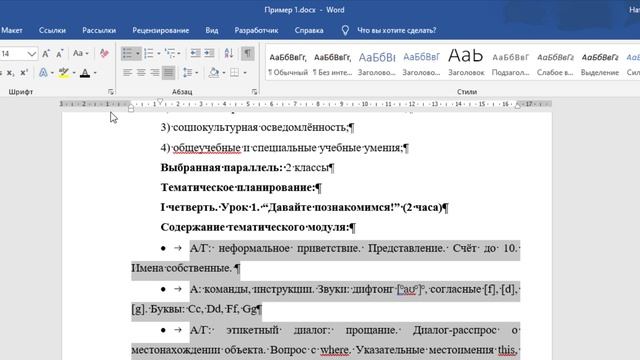Toggle bulleted list formatting
The image size is (640, 360).
[x=127, y=53]
